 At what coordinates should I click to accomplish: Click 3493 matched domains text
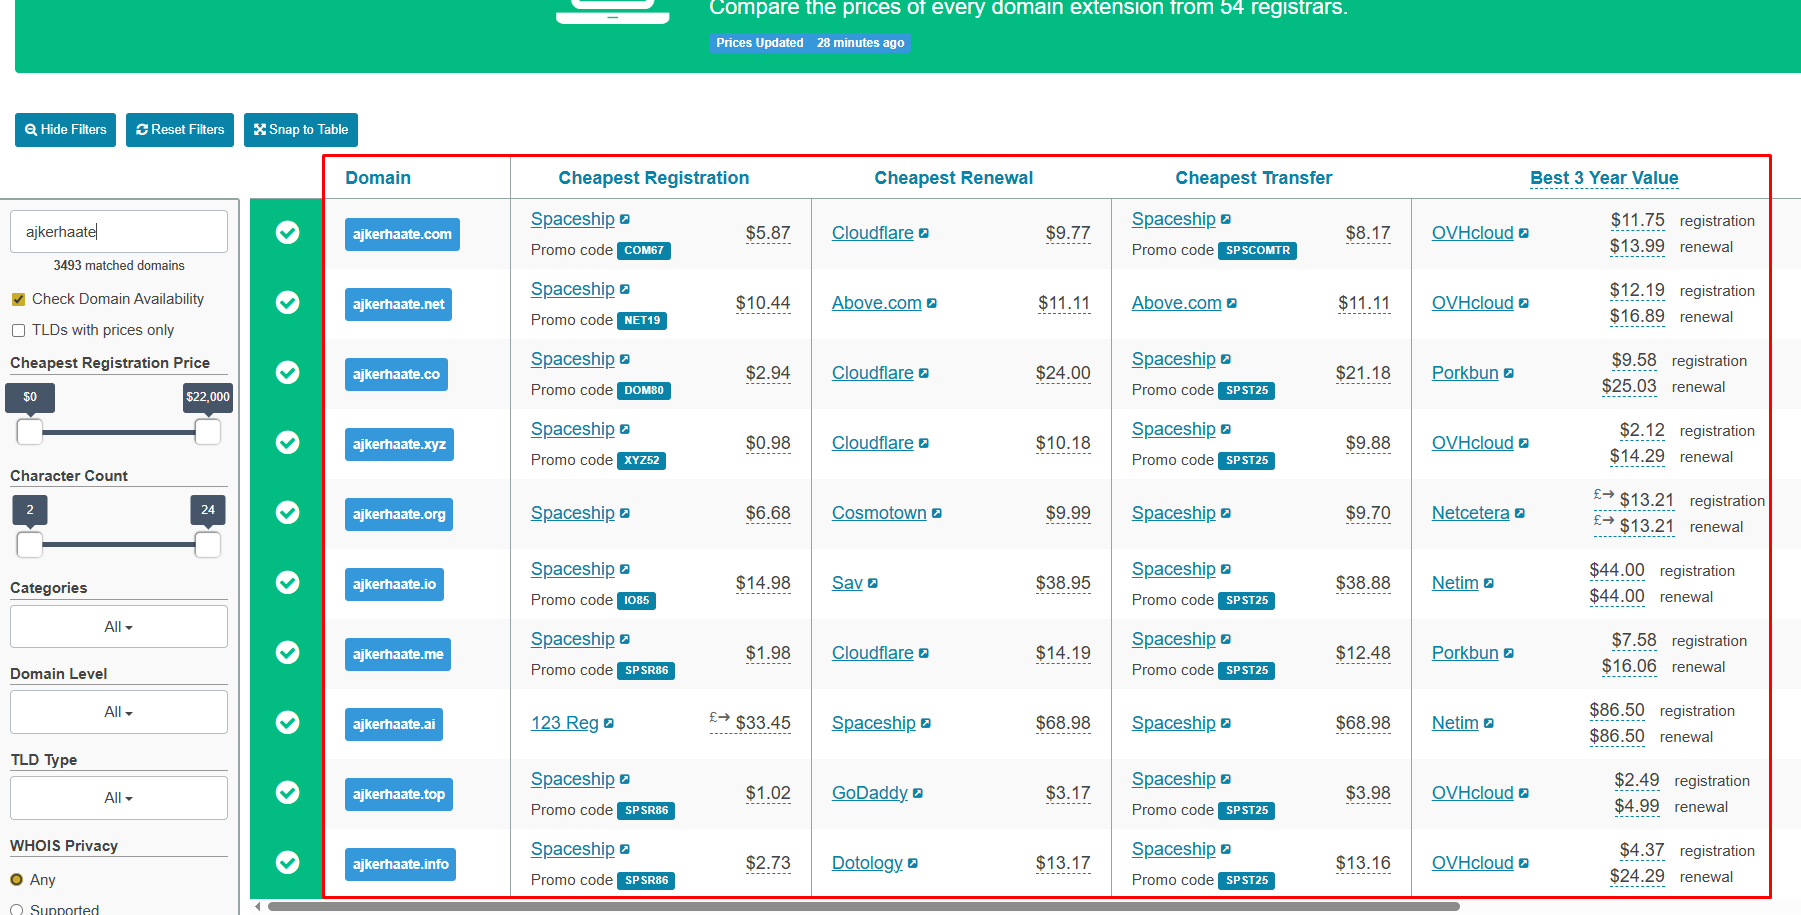(119, 266)
